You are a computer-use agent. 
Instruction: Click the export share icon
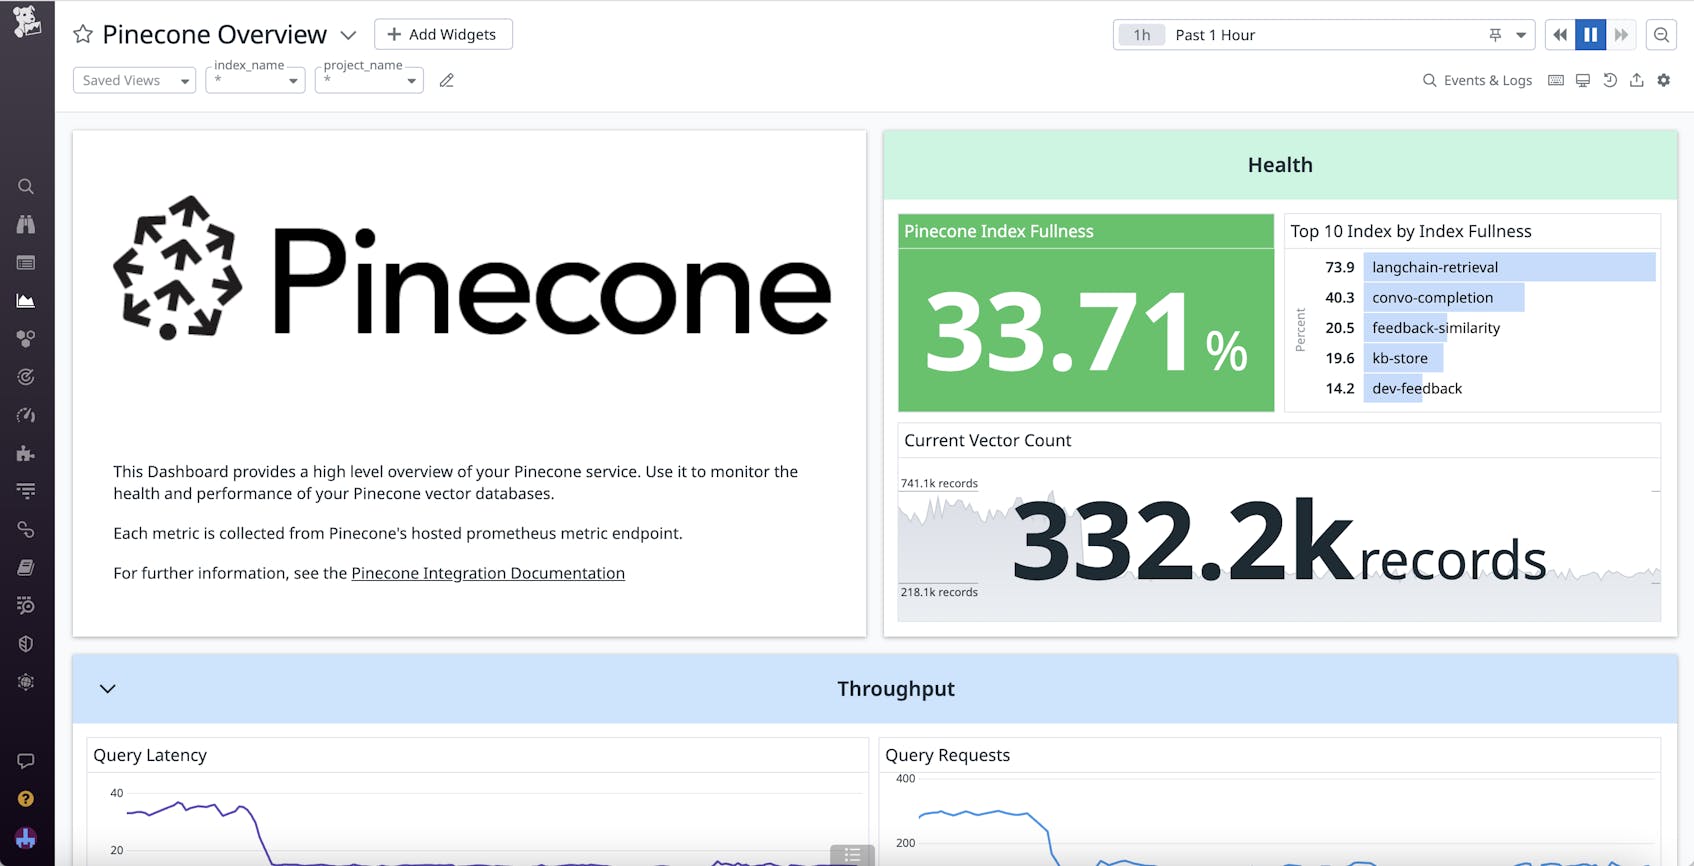pyautogui.click(x=1637, y=80)
